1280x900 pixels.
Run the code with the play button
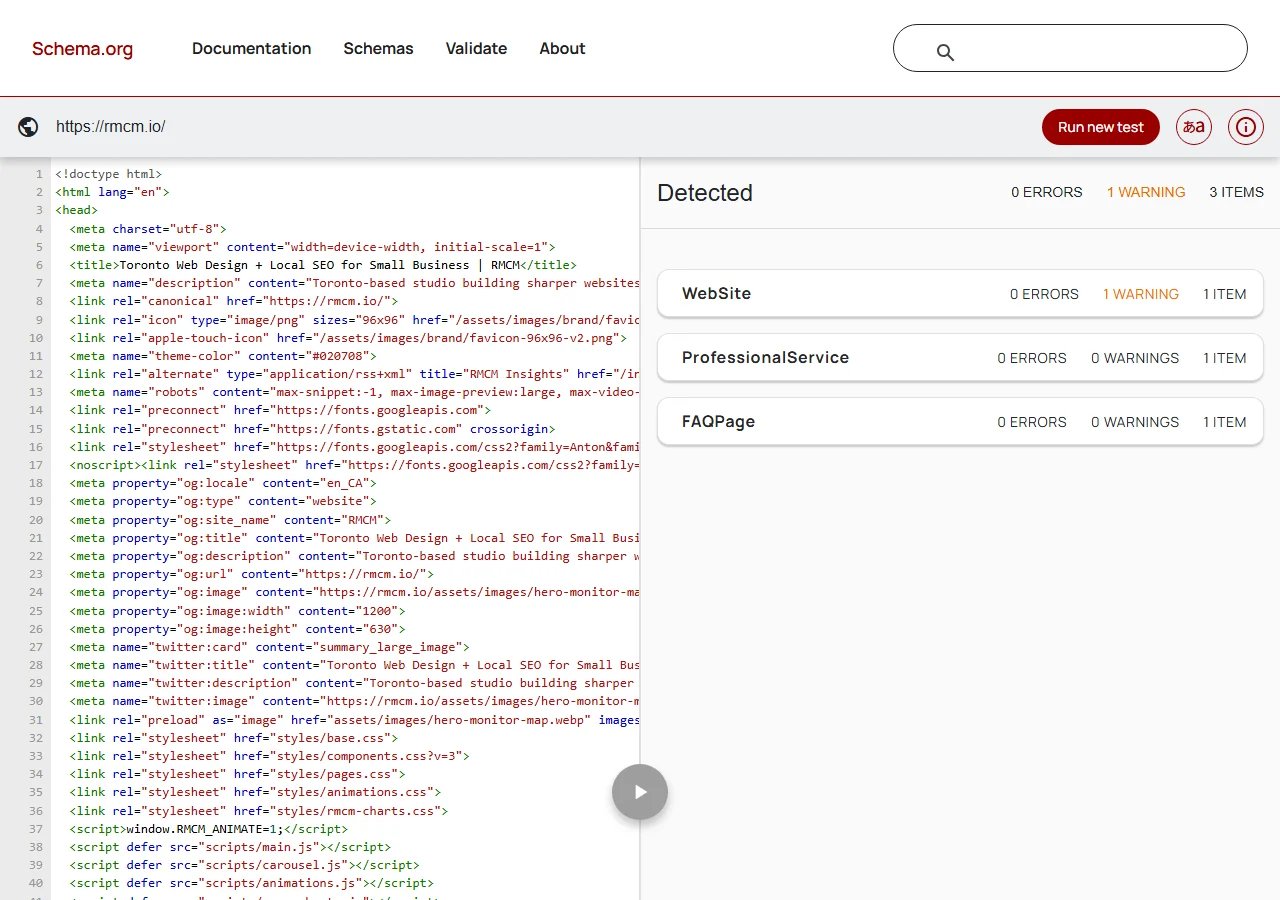(640, 792)
